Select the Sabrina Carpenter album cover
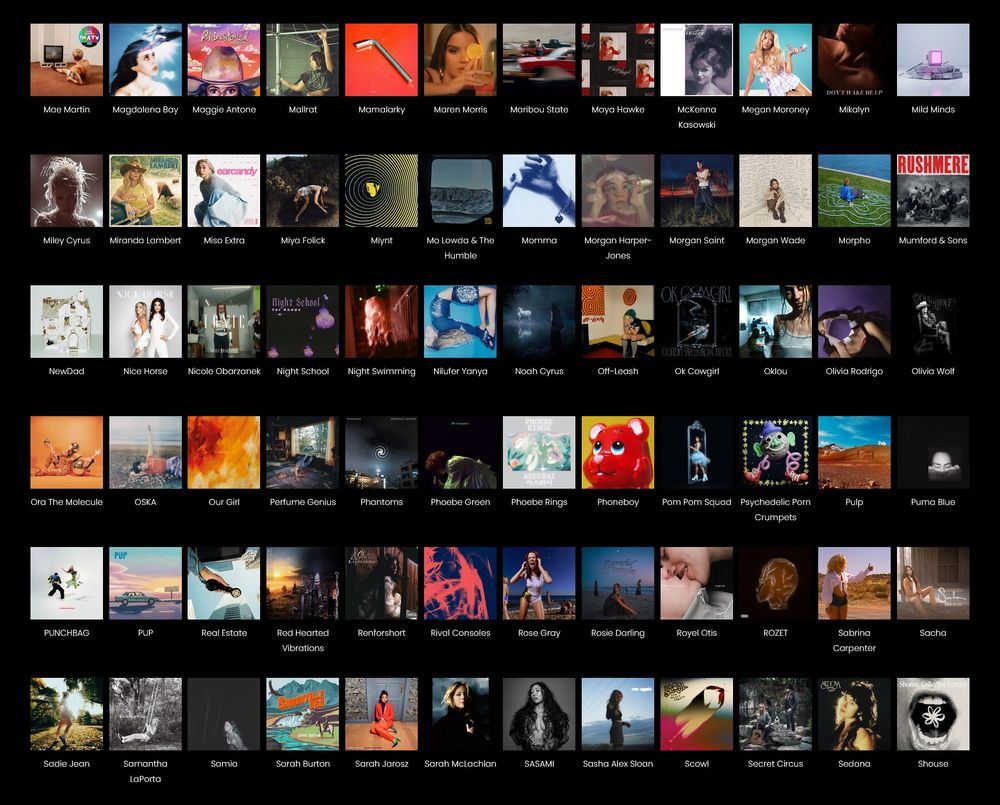The image size is (1000, 805). point(854,583)
